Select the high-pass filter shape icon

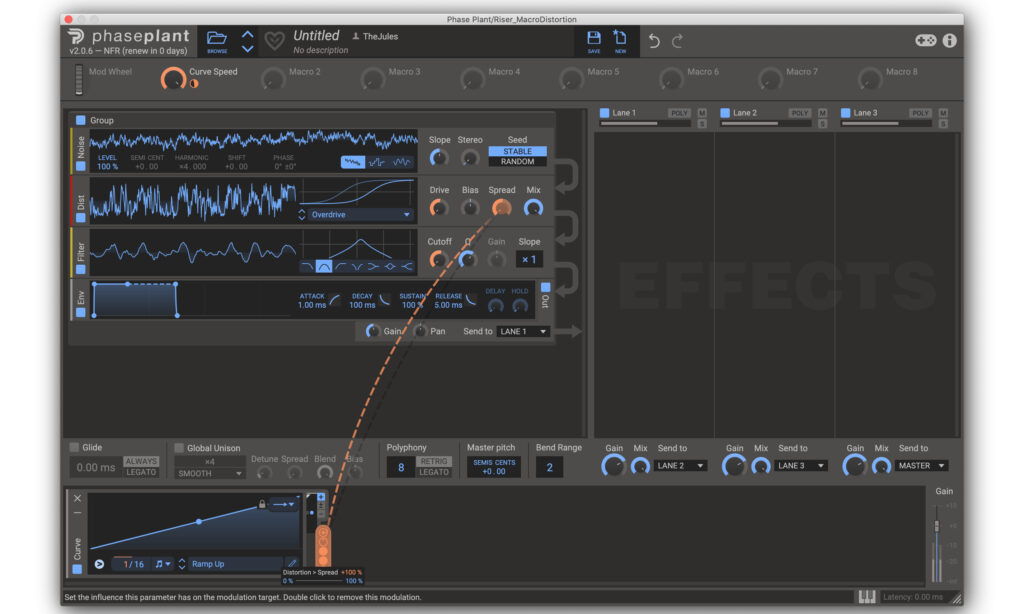[x=340, y=267]
